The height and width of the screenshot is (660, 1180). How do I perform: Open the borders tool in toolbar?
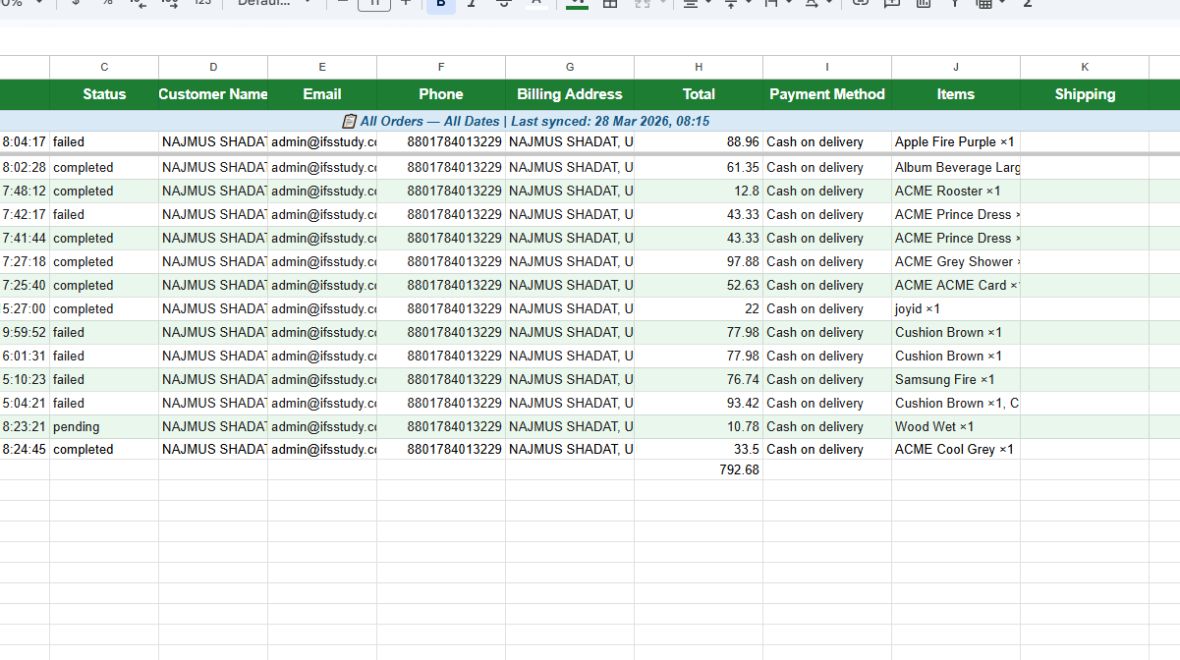pos(610,4)
